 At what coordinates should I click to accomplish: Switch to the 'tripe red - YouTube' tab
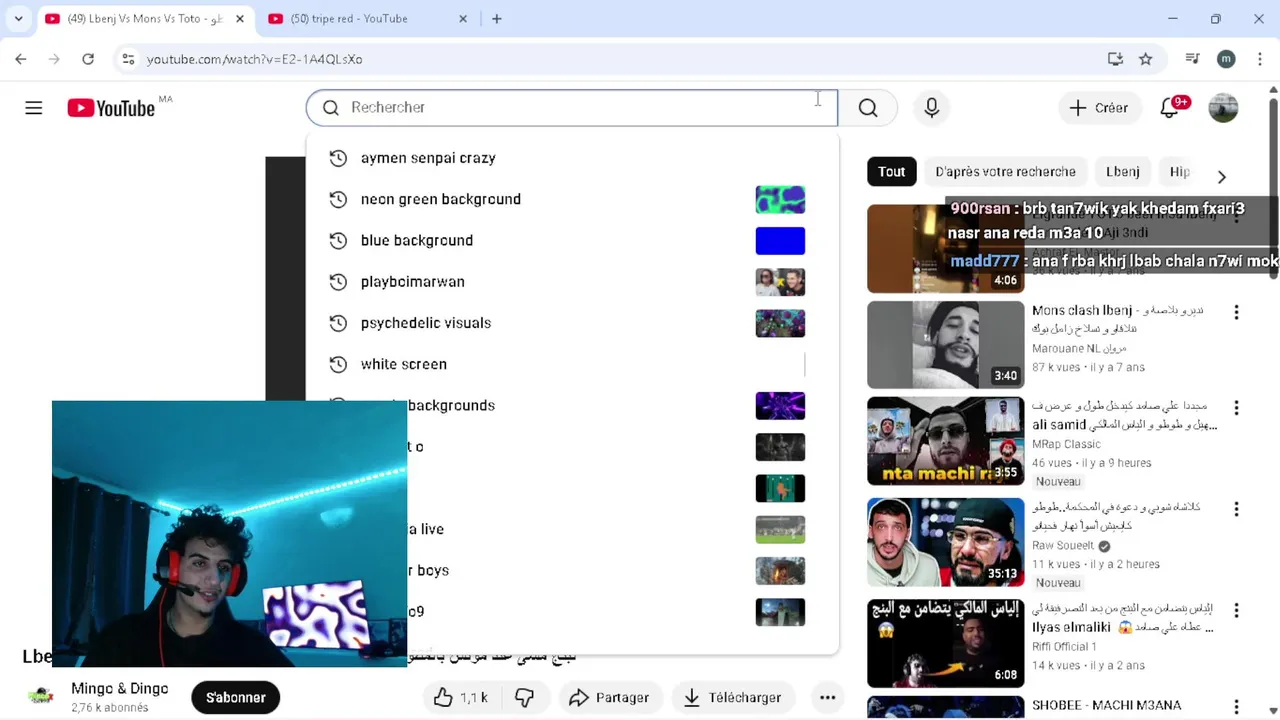pos(360,18)
